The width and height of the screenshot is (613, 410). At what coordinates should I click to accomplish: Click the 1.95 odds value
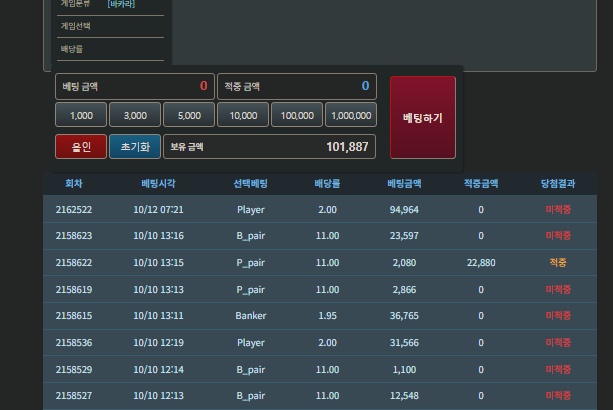tap(327, 315)
